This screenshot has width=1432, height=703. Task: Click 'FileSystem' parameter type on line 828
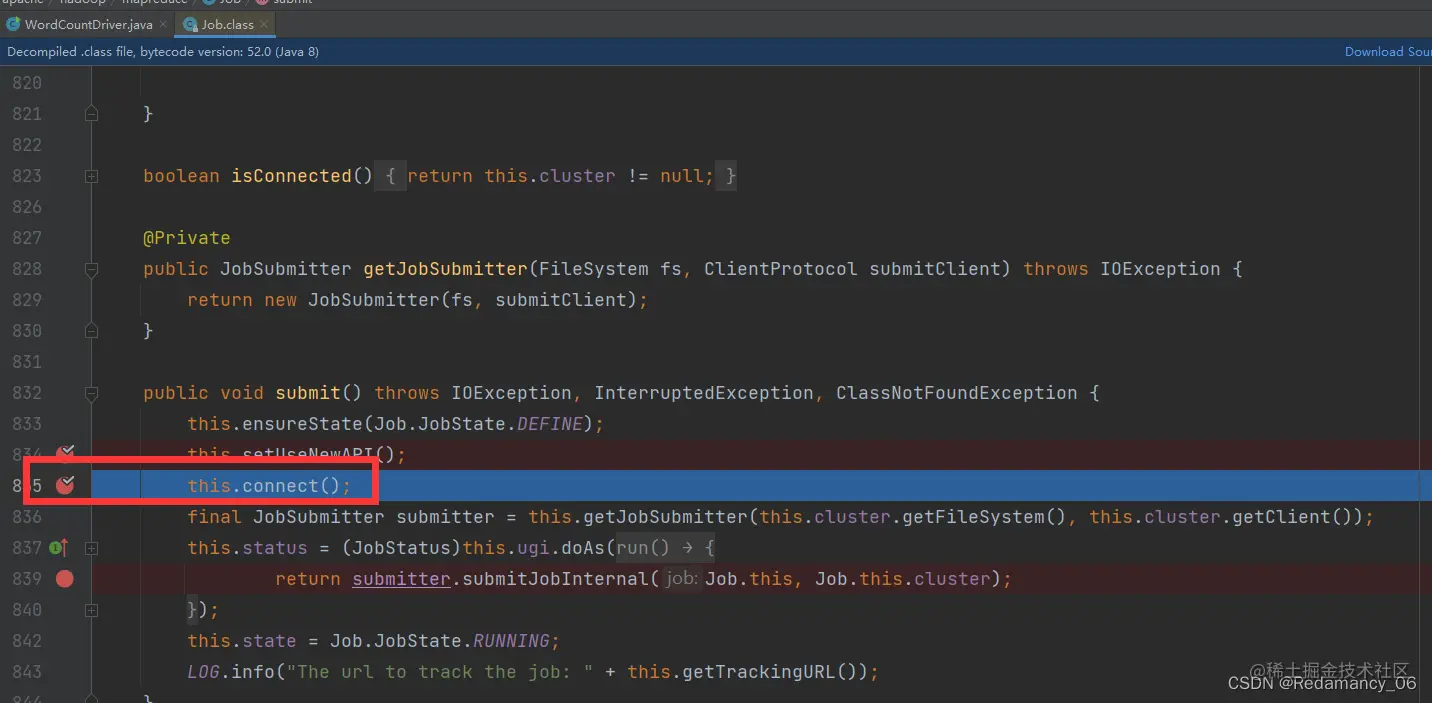point(594,269)
